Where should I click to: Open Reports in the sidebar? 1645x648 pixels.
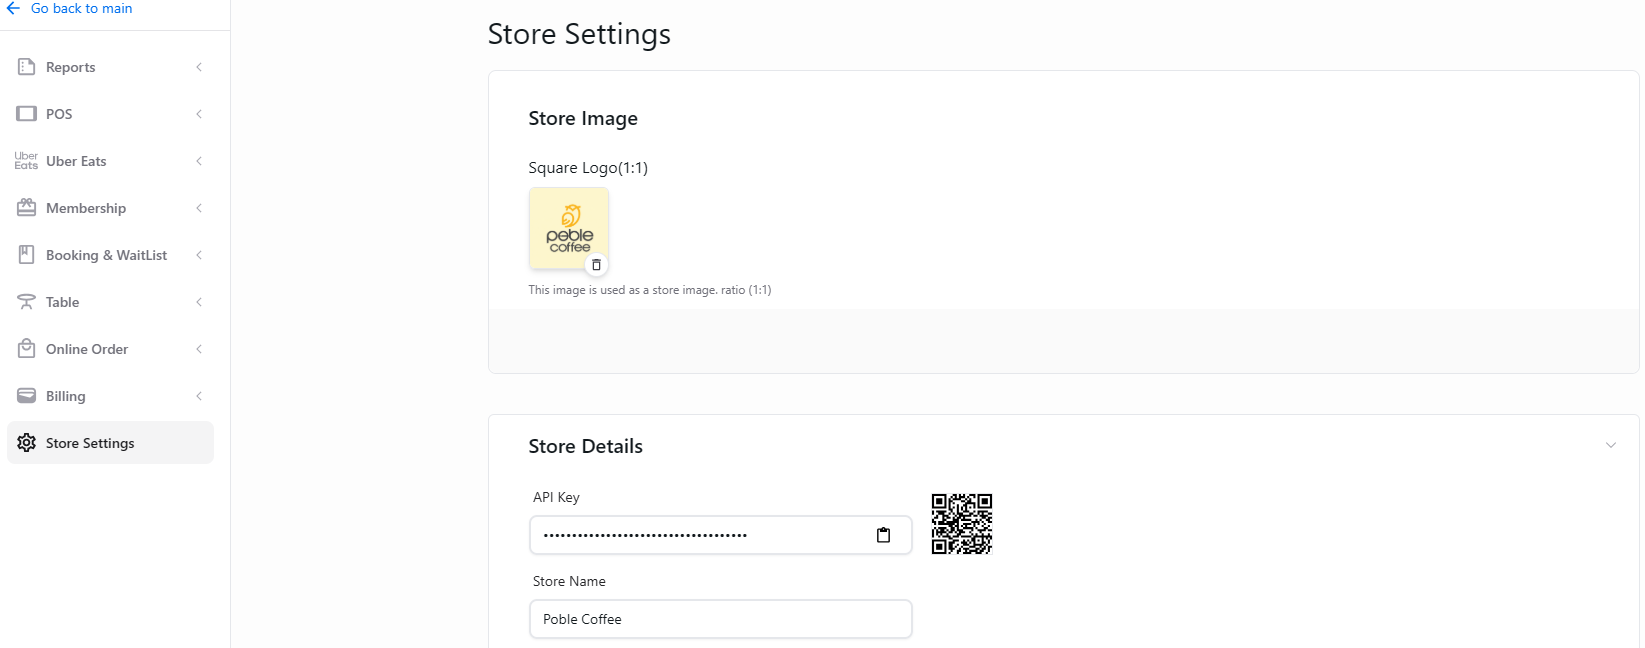(110, 67)
